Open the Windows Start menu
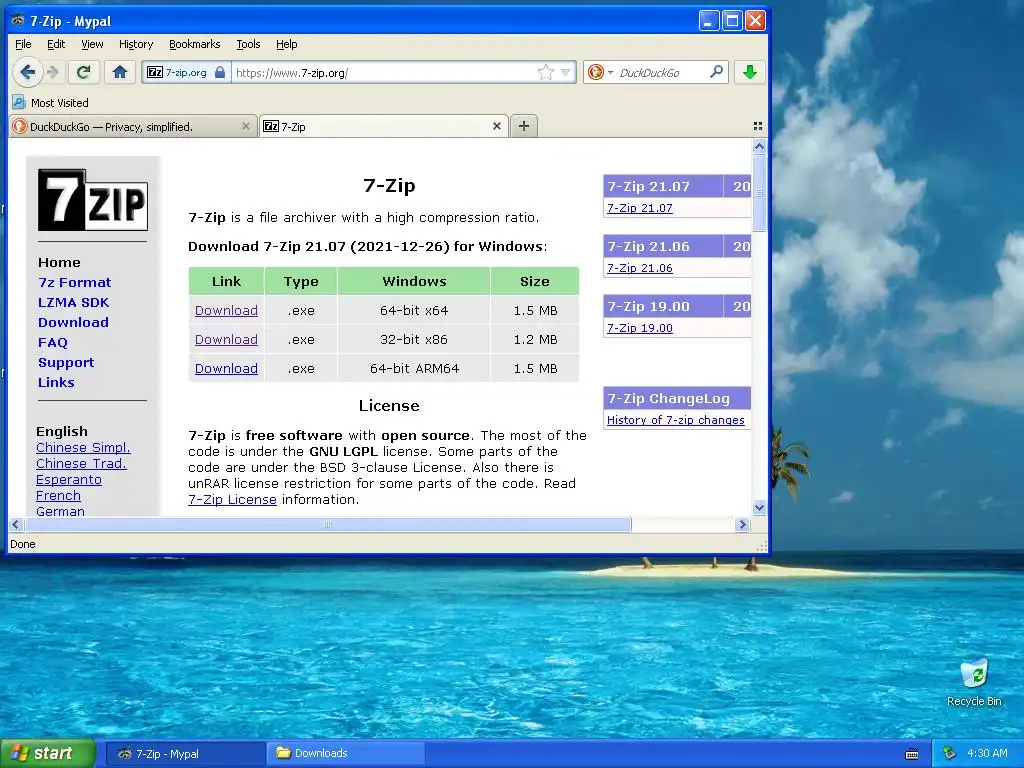Image resolution: width=1024 pixels, height=768 pixels. click(x=48, y=753)
